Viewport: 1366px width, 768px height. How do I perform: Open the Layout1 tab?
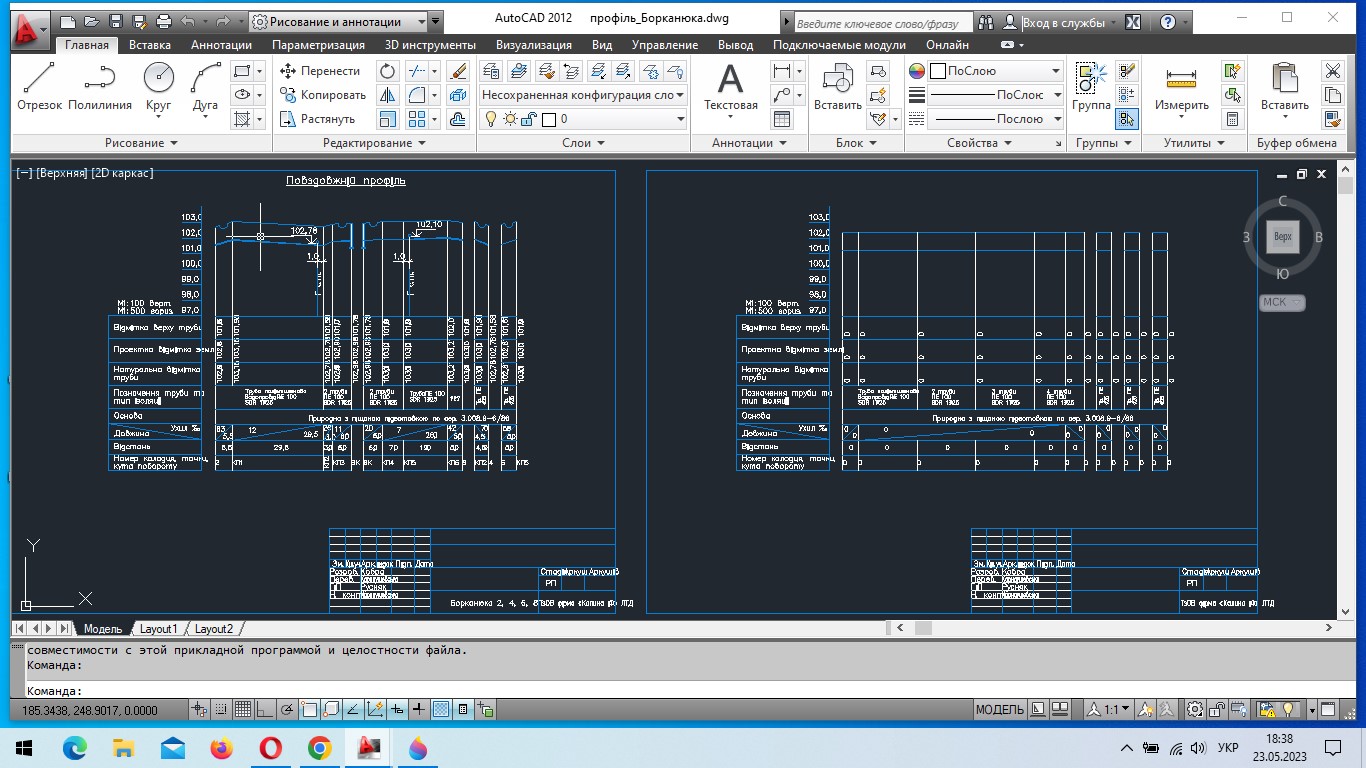[158, 629]
